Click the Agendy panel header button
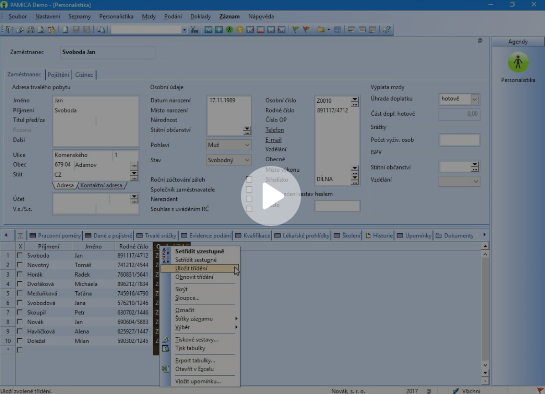This screenshot has height=394, width=545. pos(518,42)
